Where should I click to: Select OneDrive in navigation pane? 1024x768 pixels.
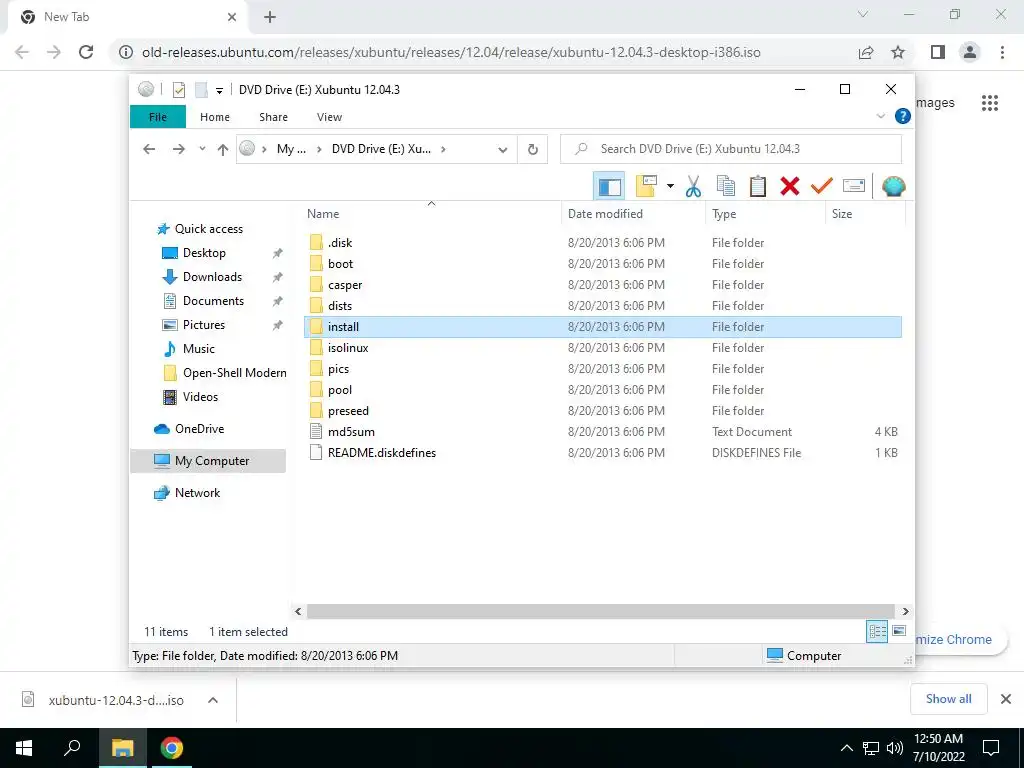point(199,429)
